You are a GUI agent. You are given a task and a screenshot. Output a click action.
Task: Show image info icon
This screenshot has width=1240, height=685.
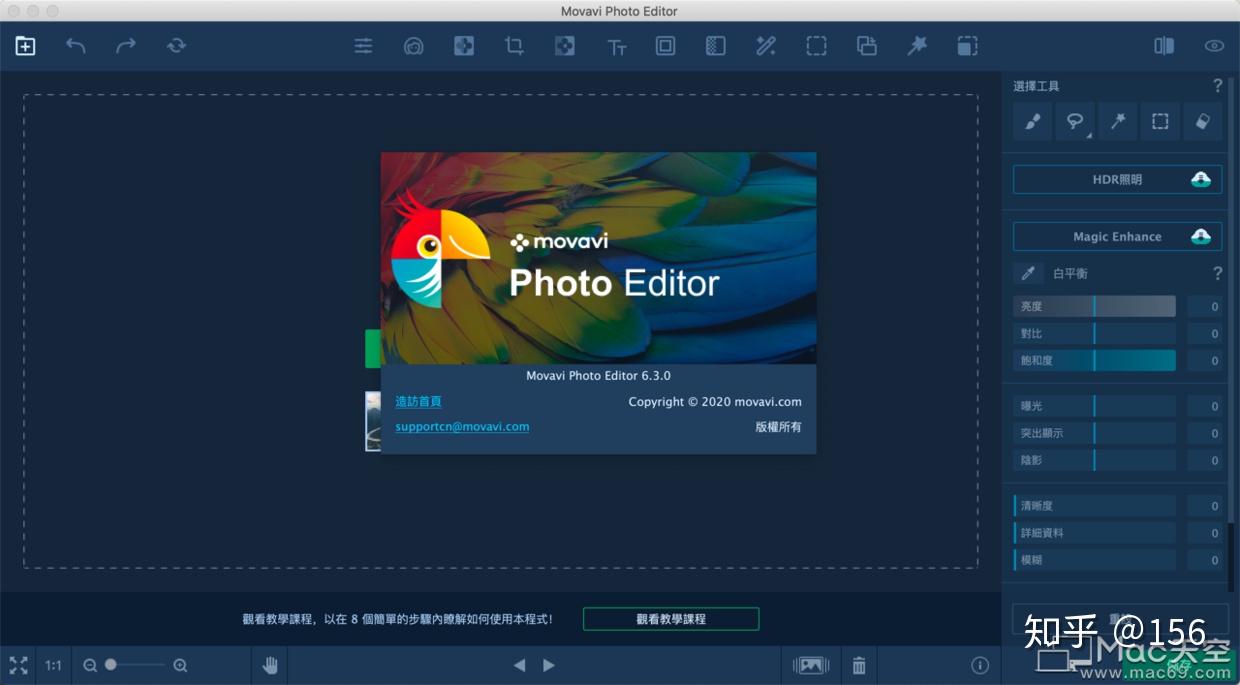[x=980, y=665]
